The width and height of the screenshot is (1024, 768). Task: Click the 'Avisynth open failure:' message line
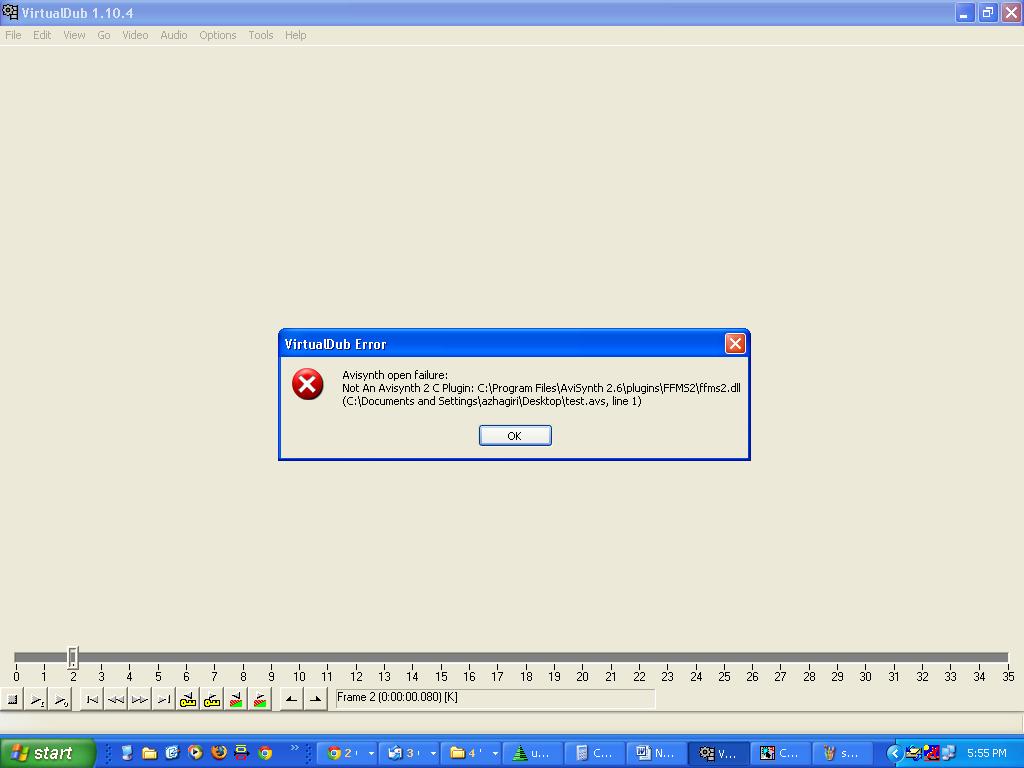click(395, 375)
